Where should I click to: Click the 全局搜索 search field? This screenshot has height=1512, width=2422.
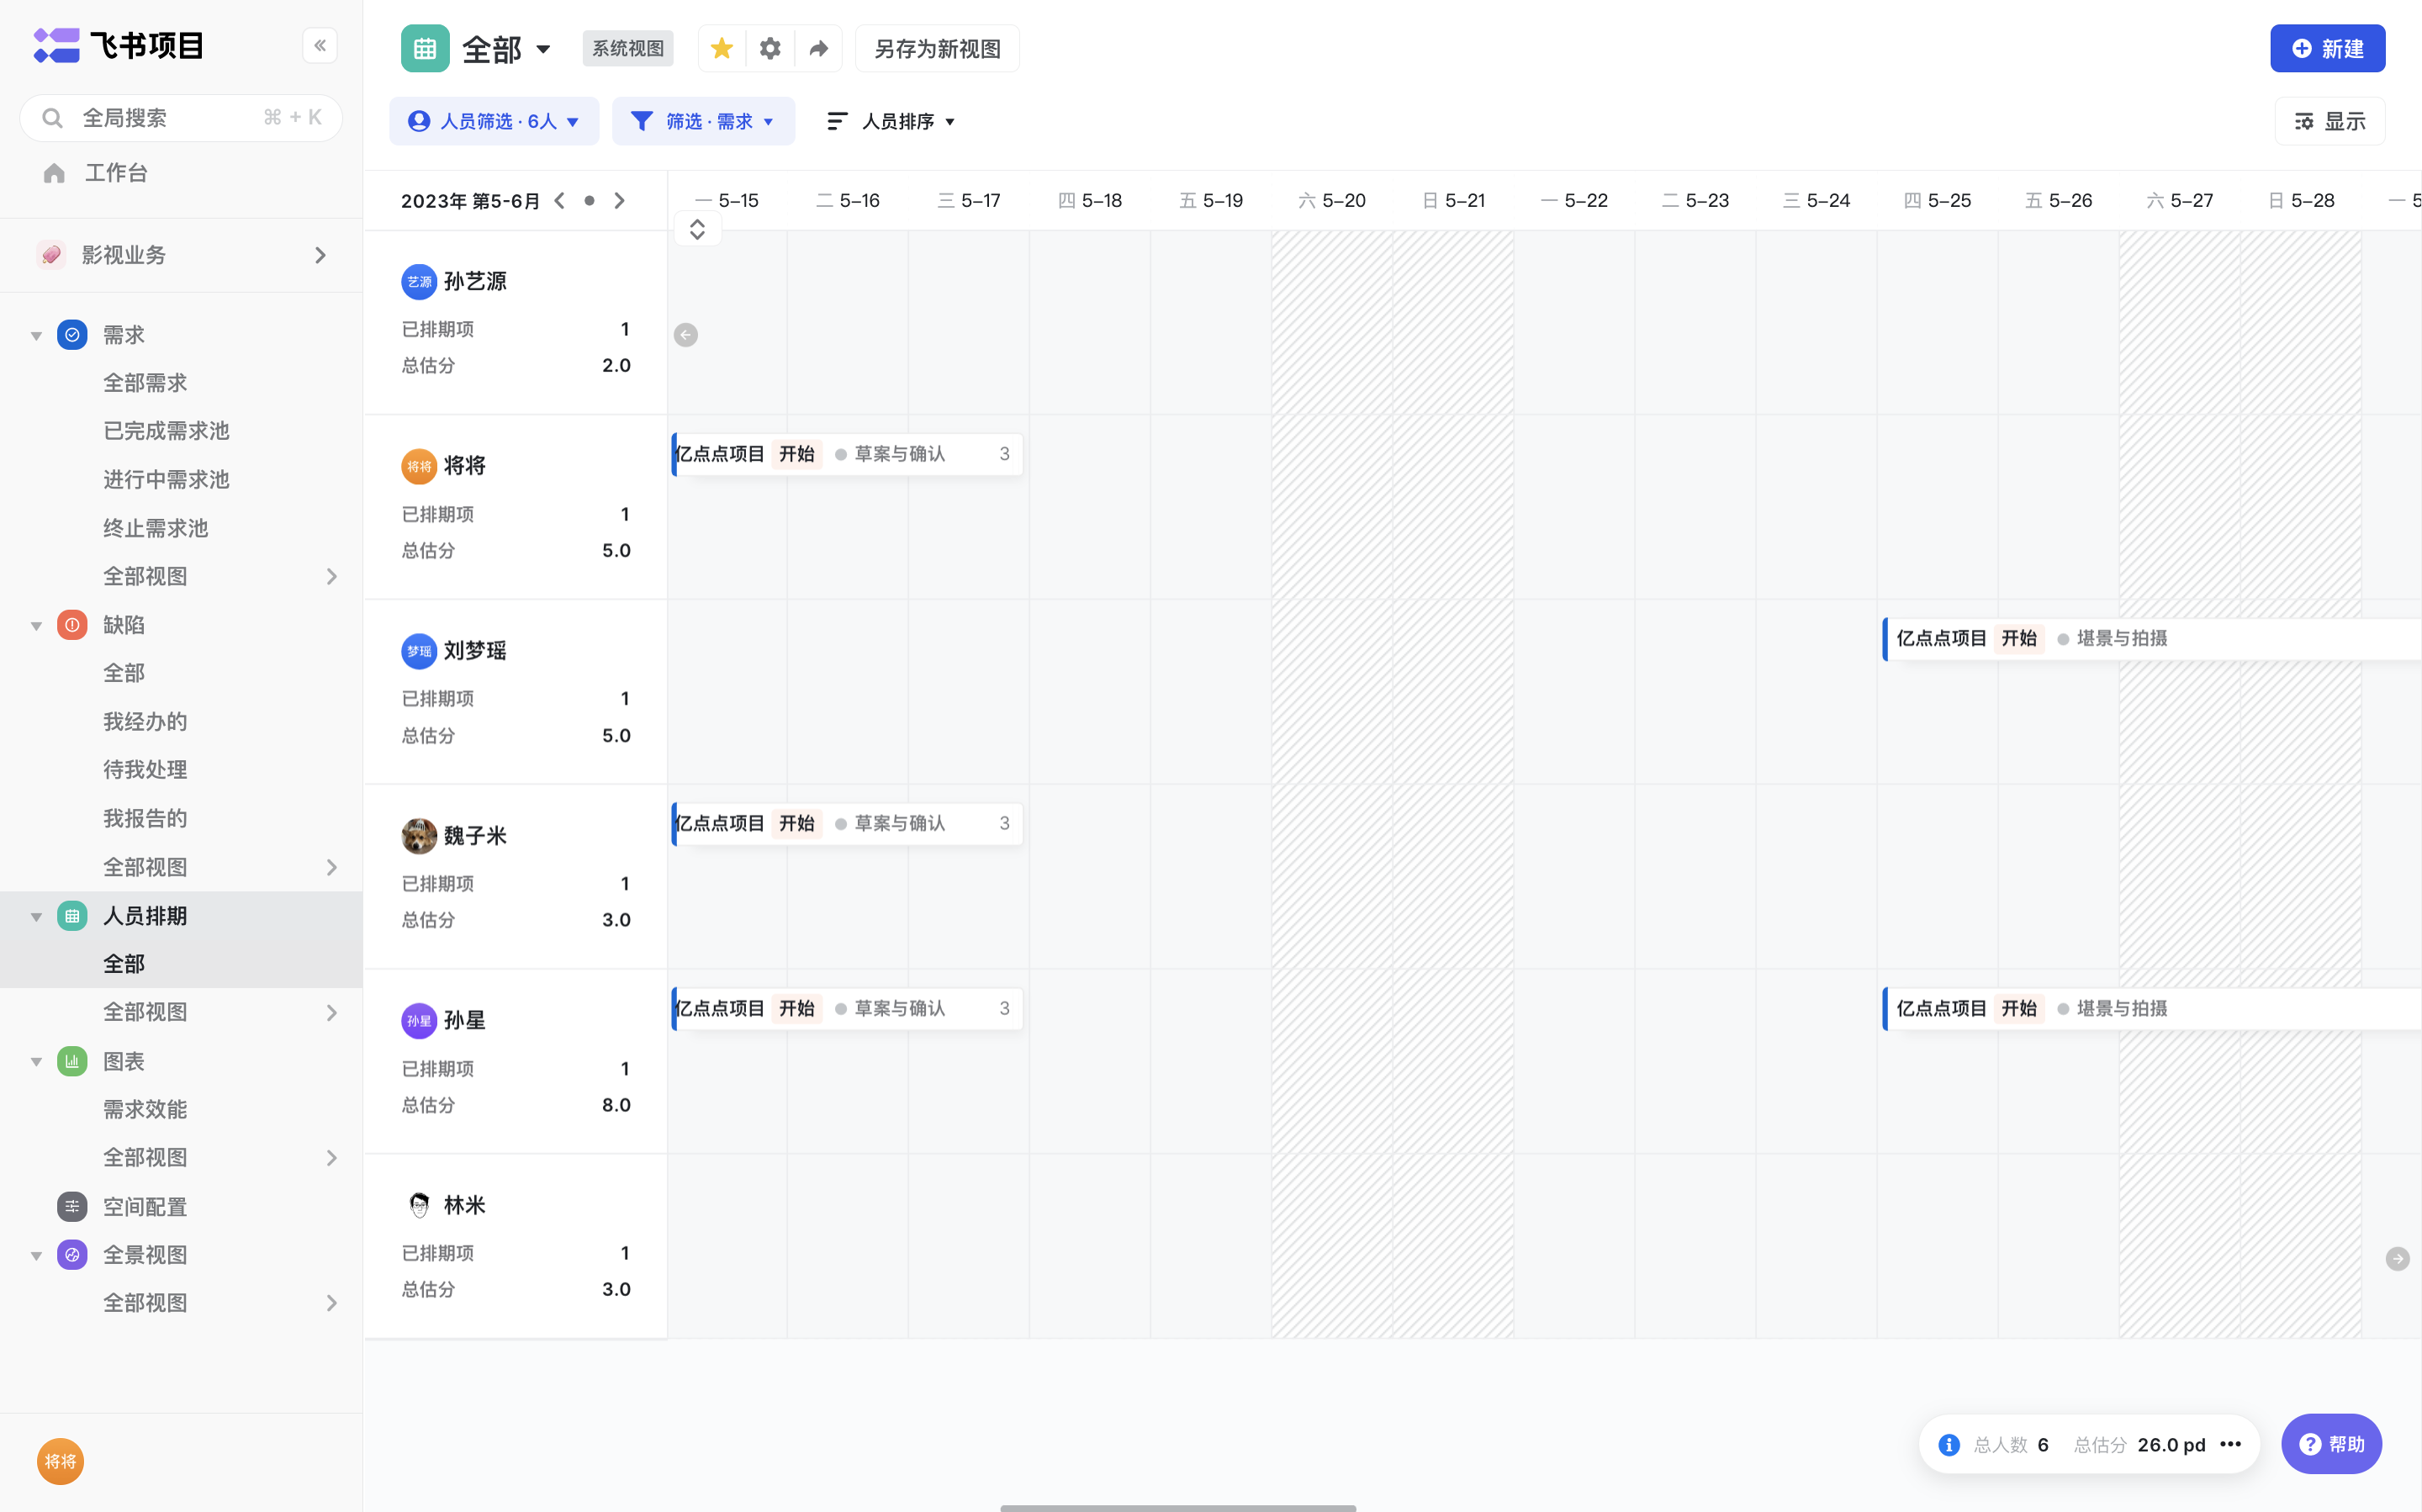[180, 118]
